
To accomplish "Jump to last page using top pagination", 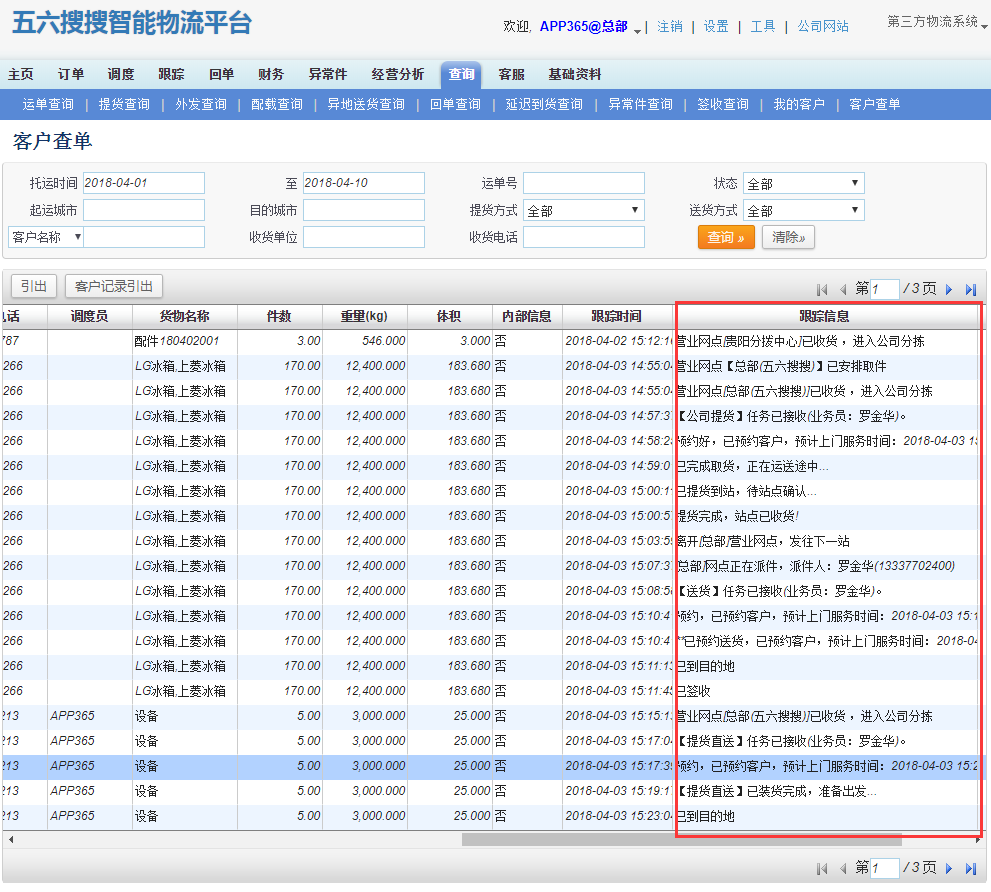I will pyautogui.click(x=970, y=289).
